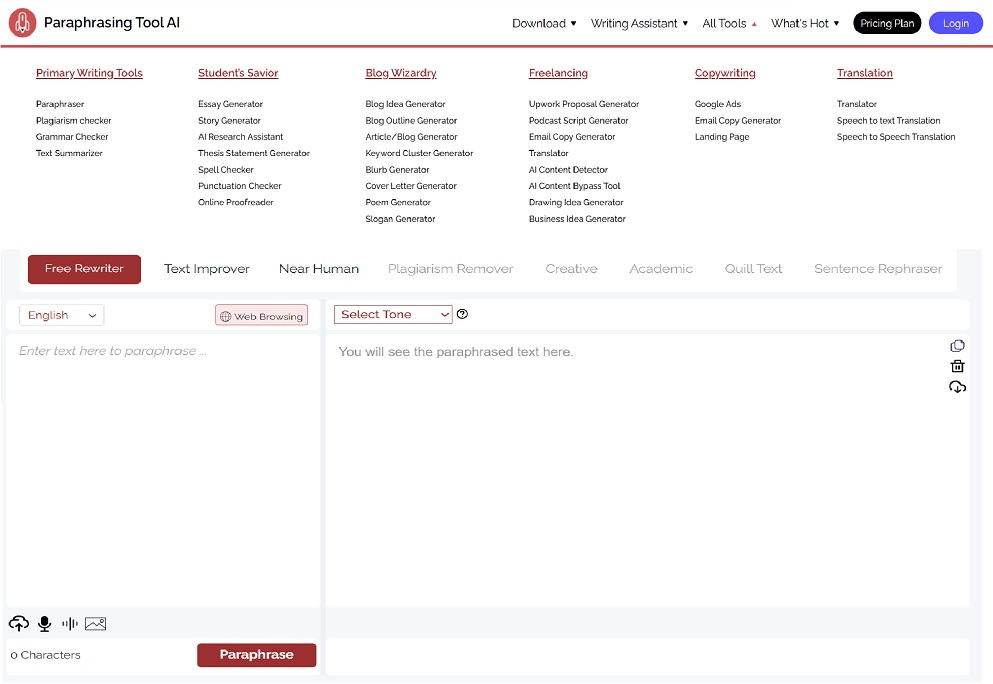Open the Podcast Script Generator link
This screenshot has height=684, width=993.
click(579, 120)
